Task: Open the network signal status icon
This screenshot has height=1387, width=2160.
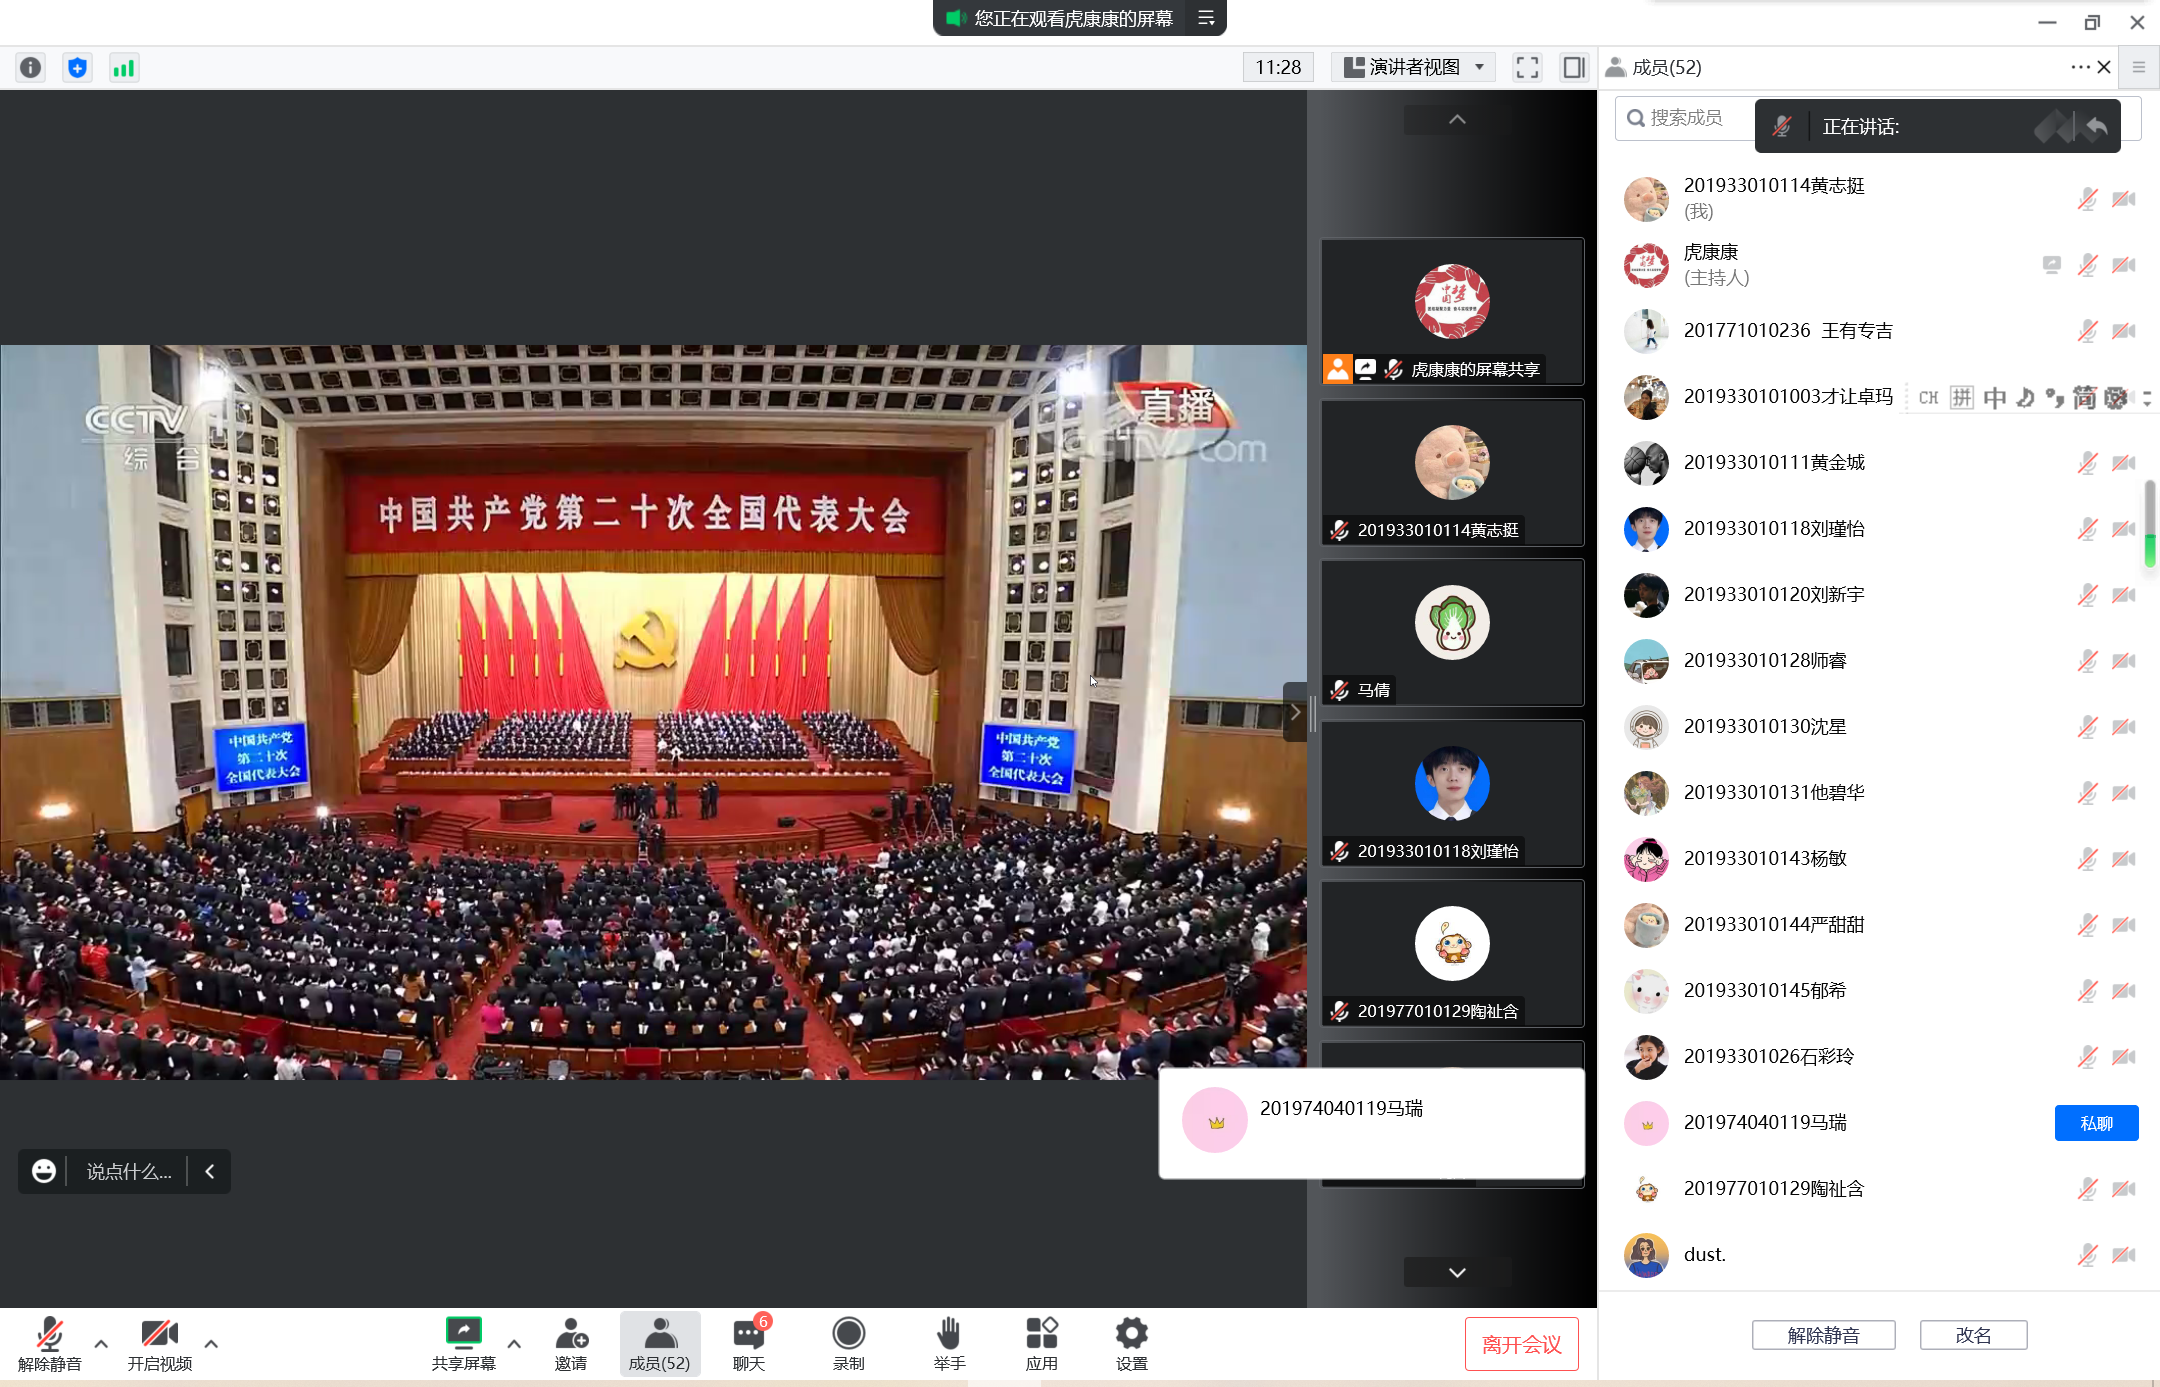Action: pyautogui.click(x=123, y=67)
